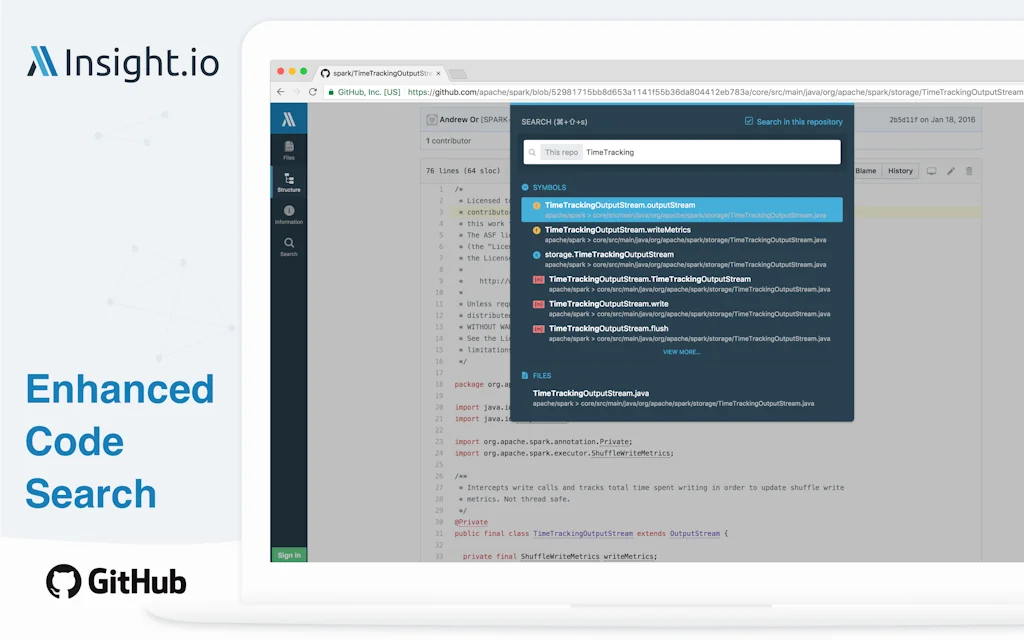Click inside the TimeTracking search input field
1024x640 pixels.
[x=700, y=152]
